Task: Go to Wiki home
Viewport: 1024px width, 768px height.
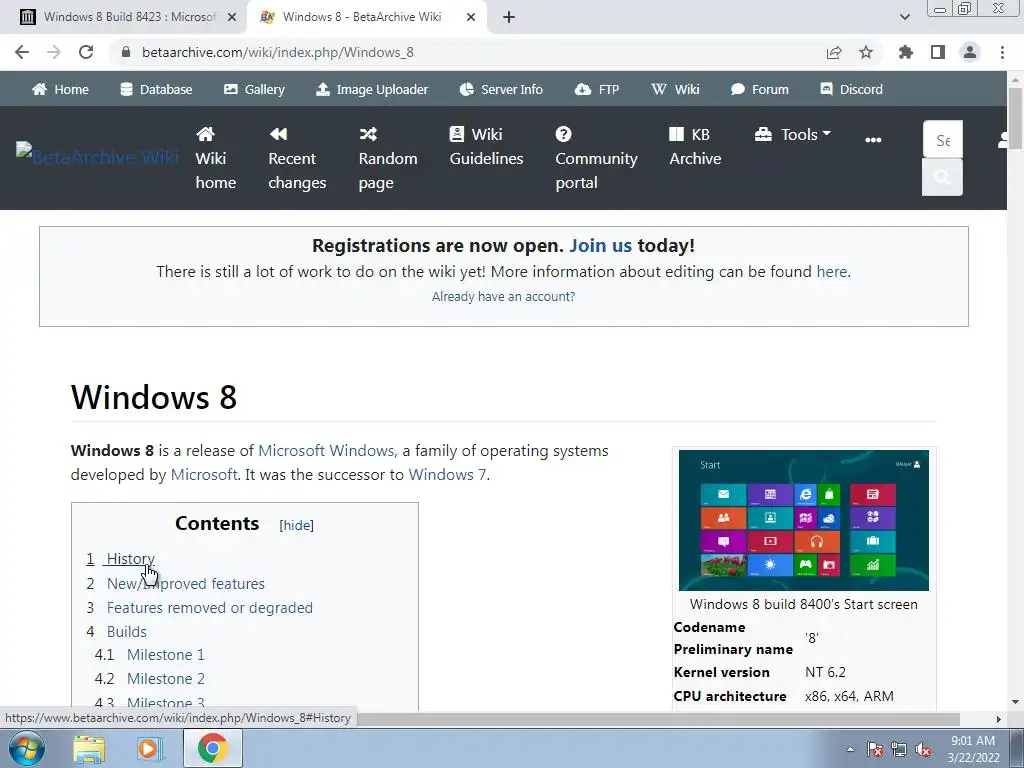Action: tap(216, 158)
